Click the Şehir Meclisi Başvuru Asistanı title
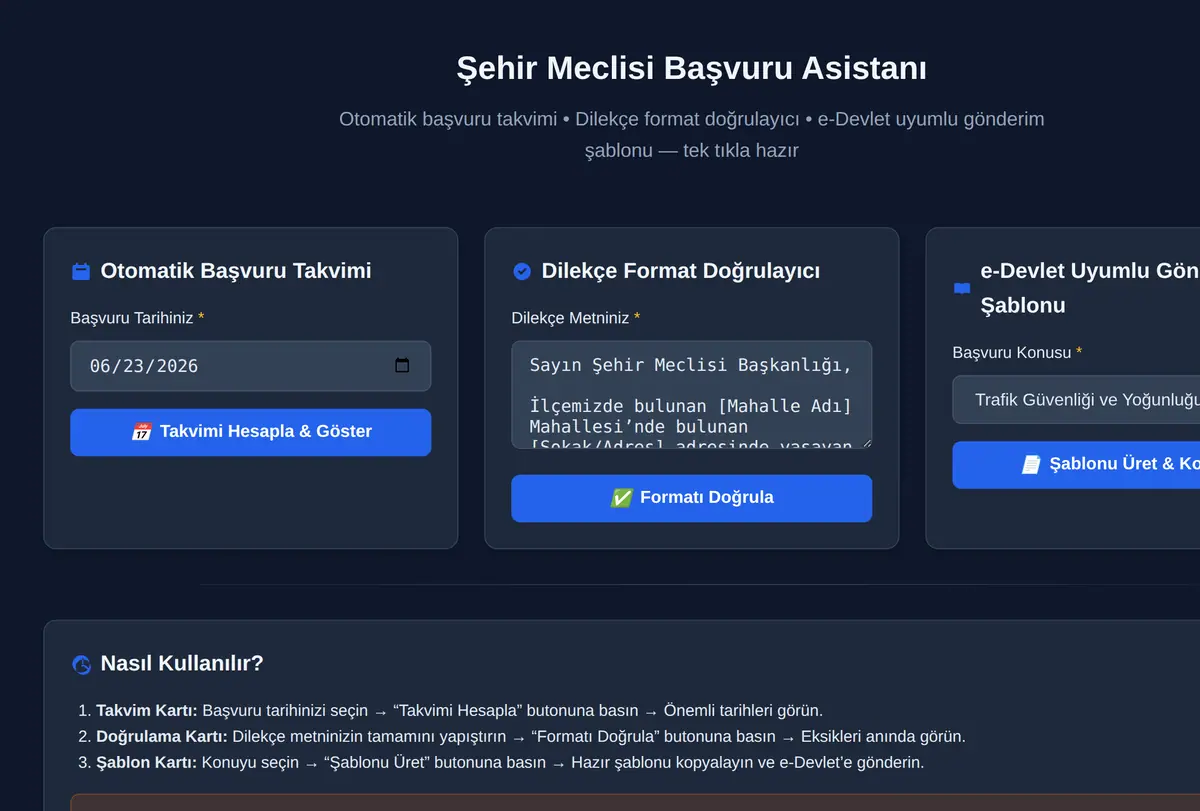The height and width of the screenshot is (811, 1200). 691,68
